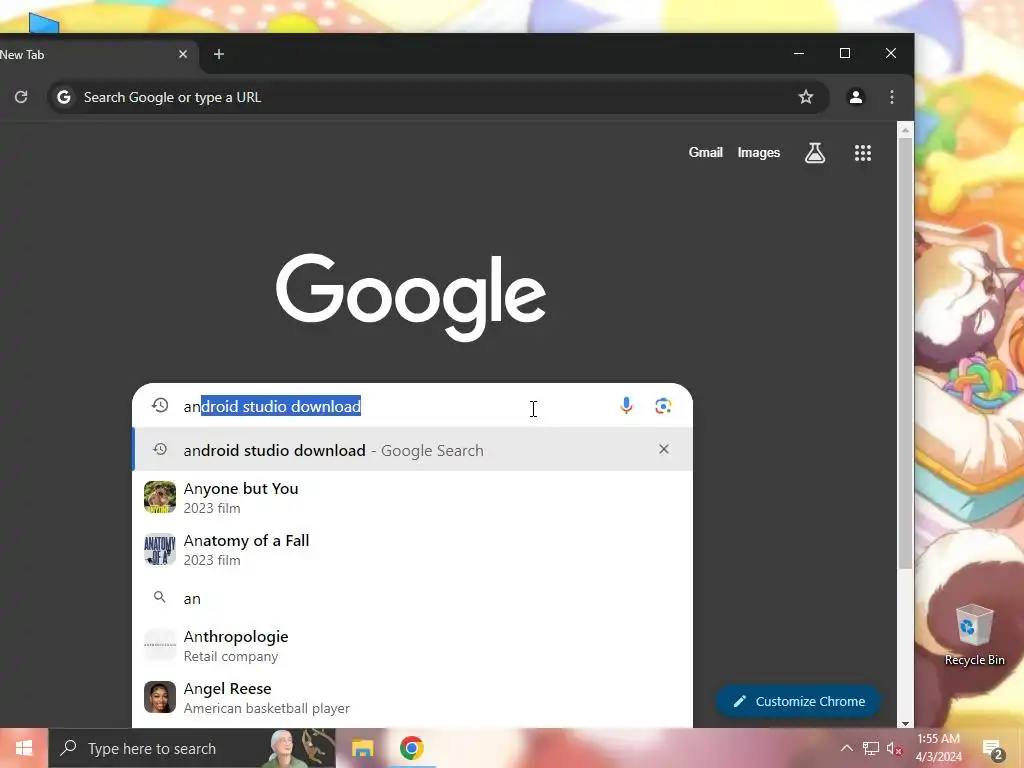Choose the 'Angel Reese' suggestion text
This screenshot has width=1024, height=768.
227,689
